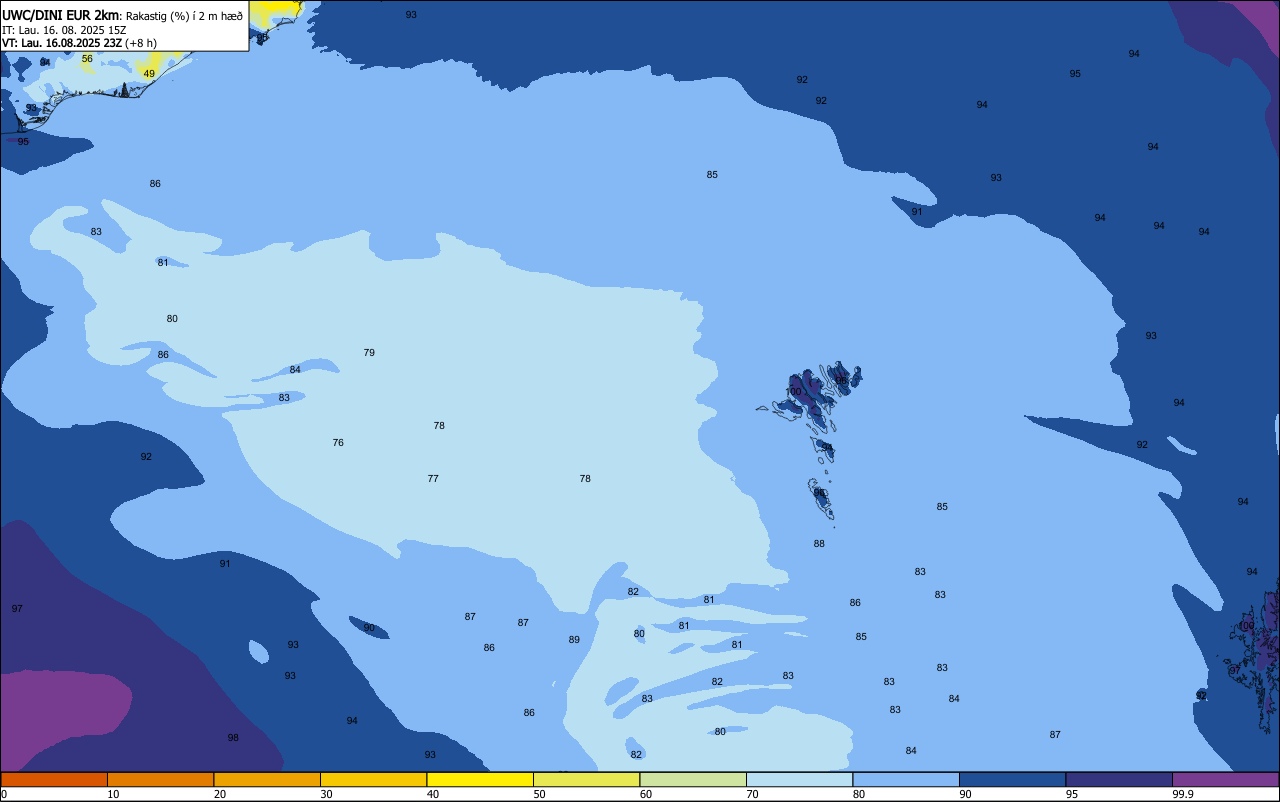
Task: Click the map value "89"
Action: pos(574,640)
